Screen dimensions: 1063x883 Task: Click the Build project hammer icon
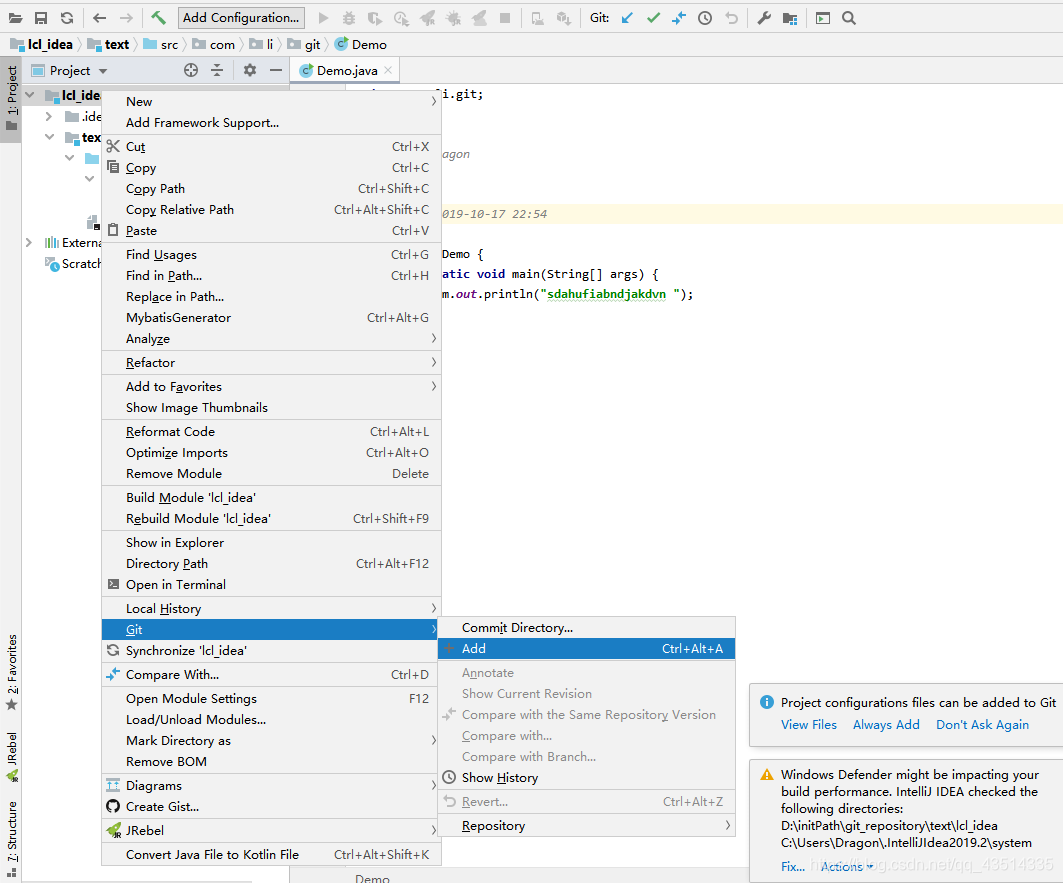159,18
